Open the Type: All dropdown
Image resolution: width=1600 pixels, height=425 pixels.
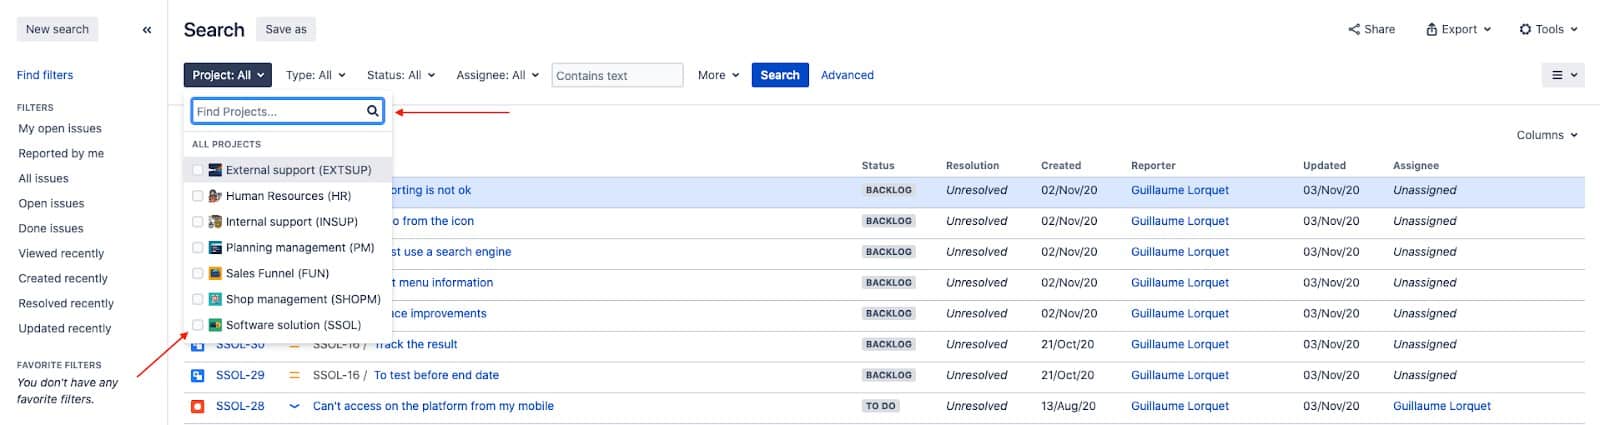(x=315, y=75)
